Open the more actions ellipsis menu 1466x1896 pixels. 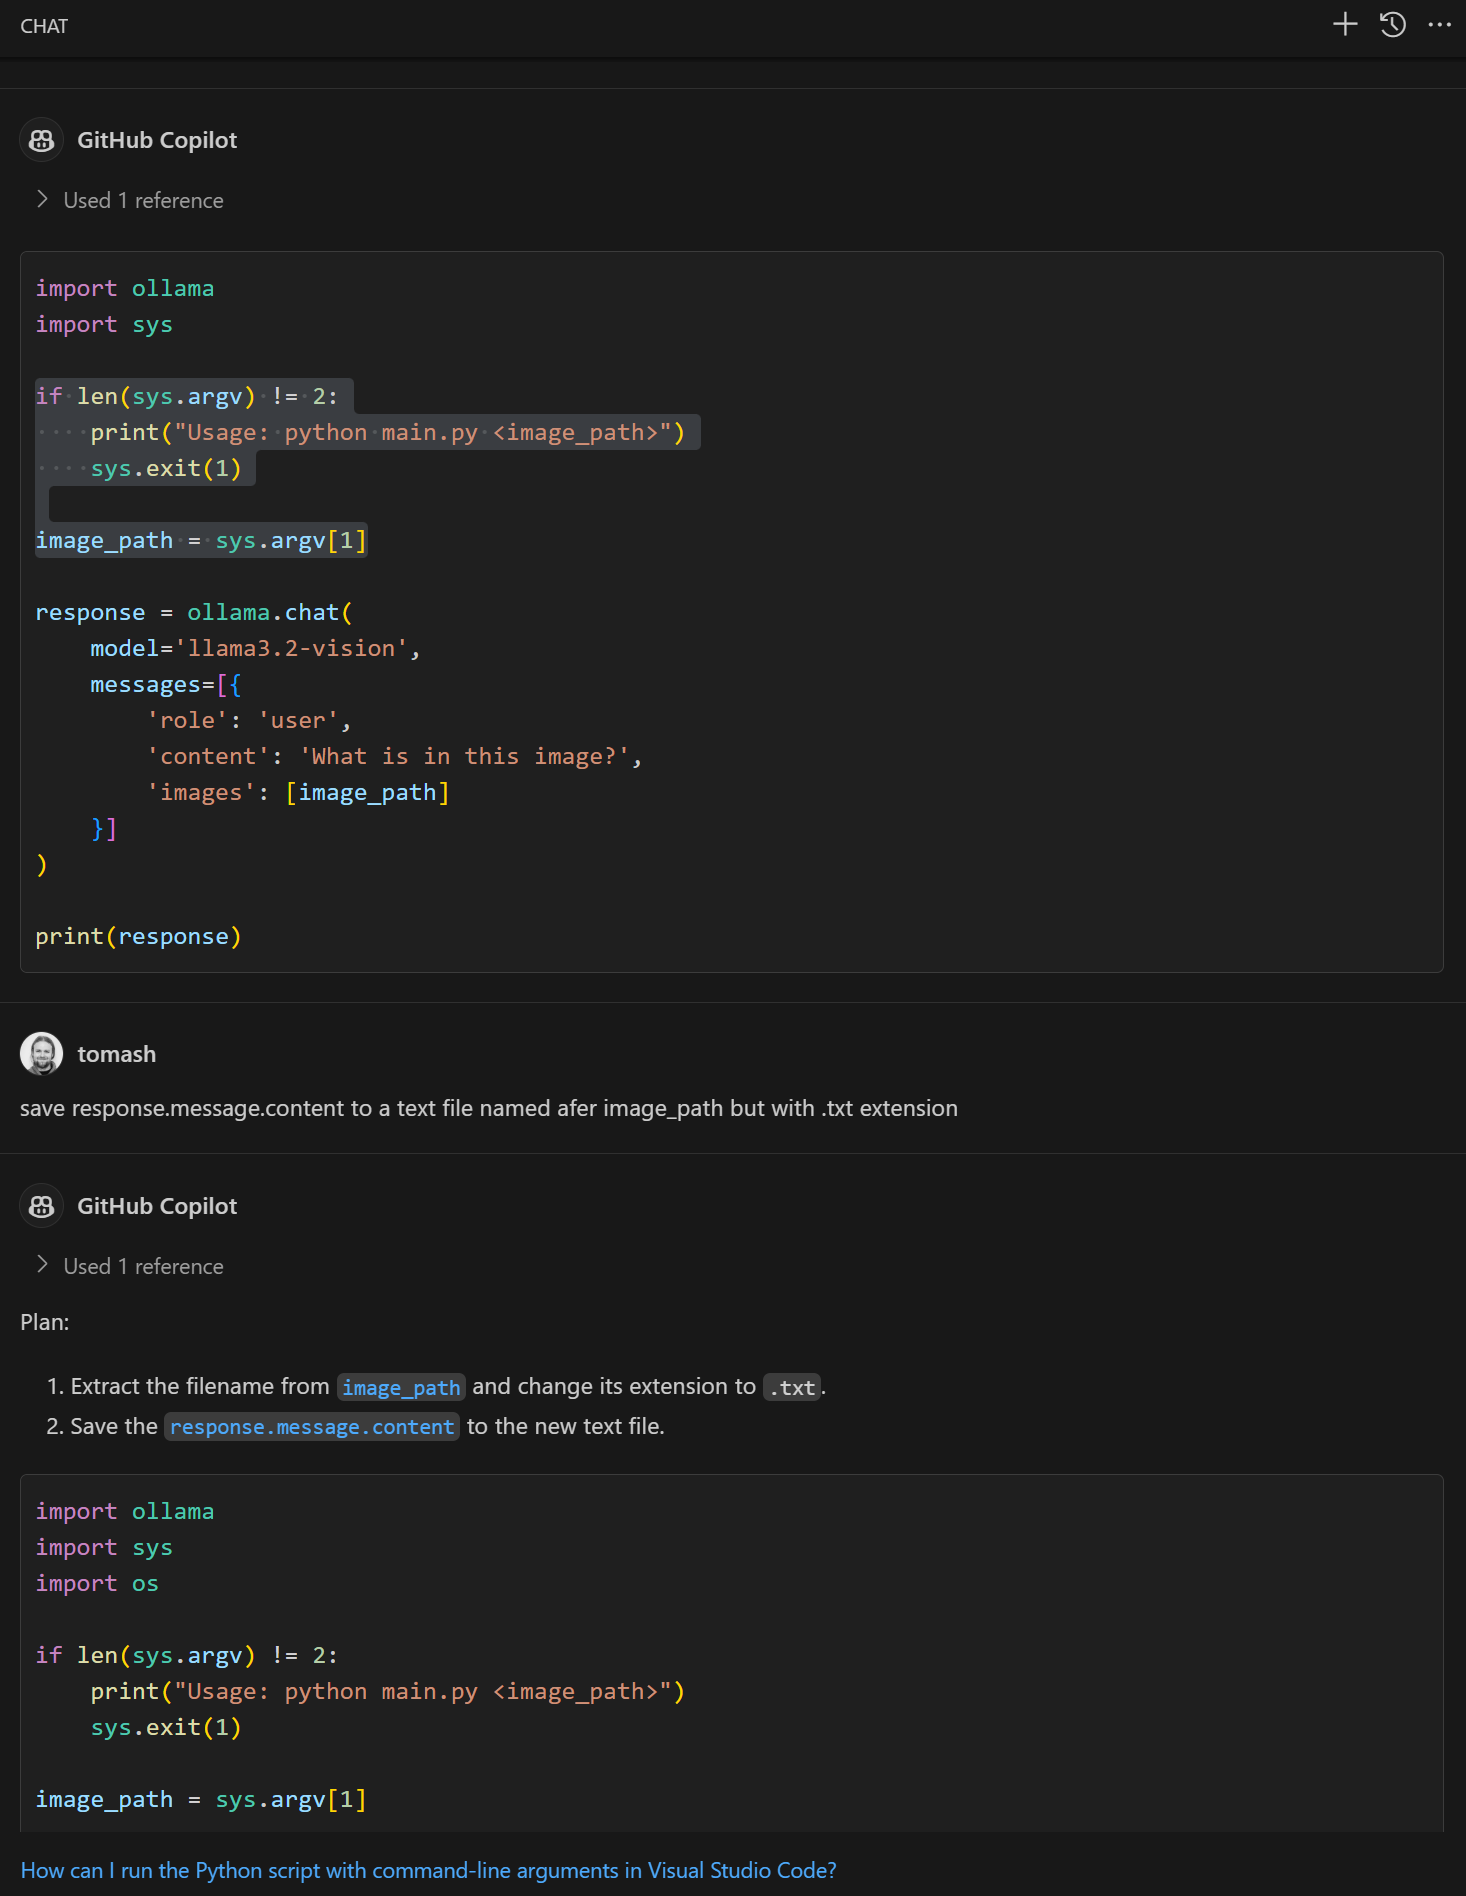point(1439,24)
